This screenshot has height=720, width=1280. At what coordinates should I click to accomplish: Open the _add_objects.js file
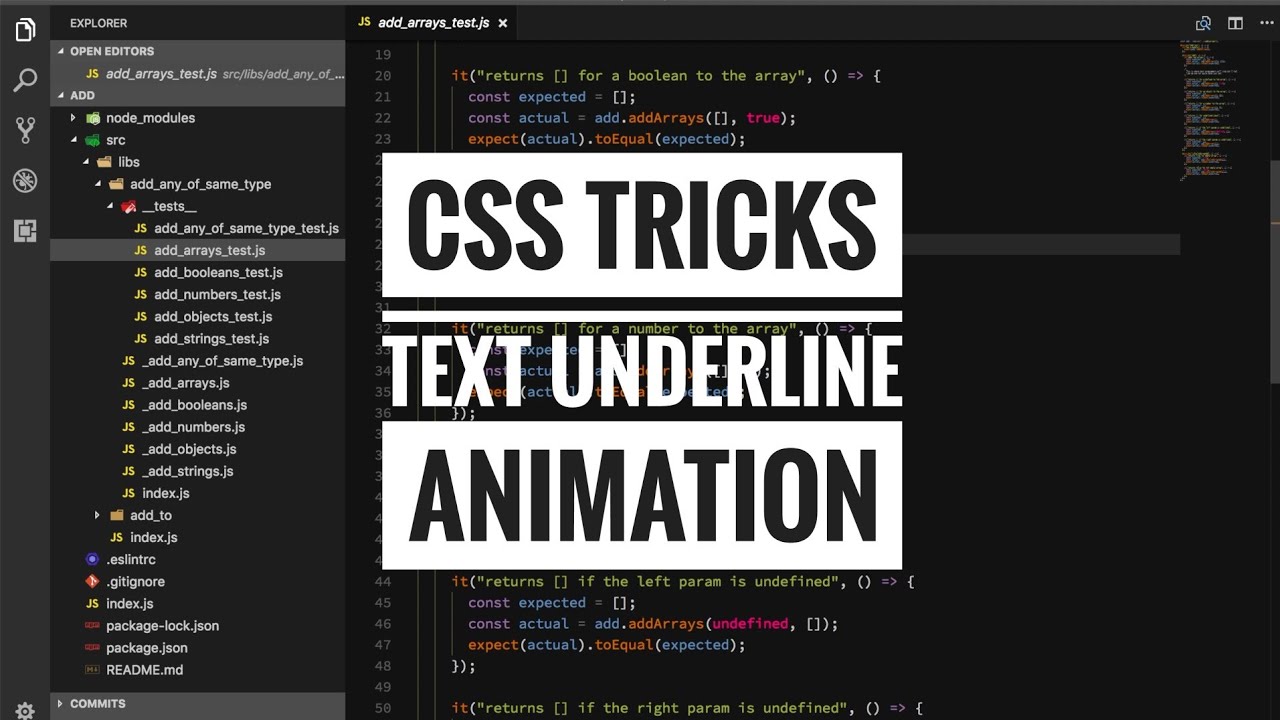[189, 449]
